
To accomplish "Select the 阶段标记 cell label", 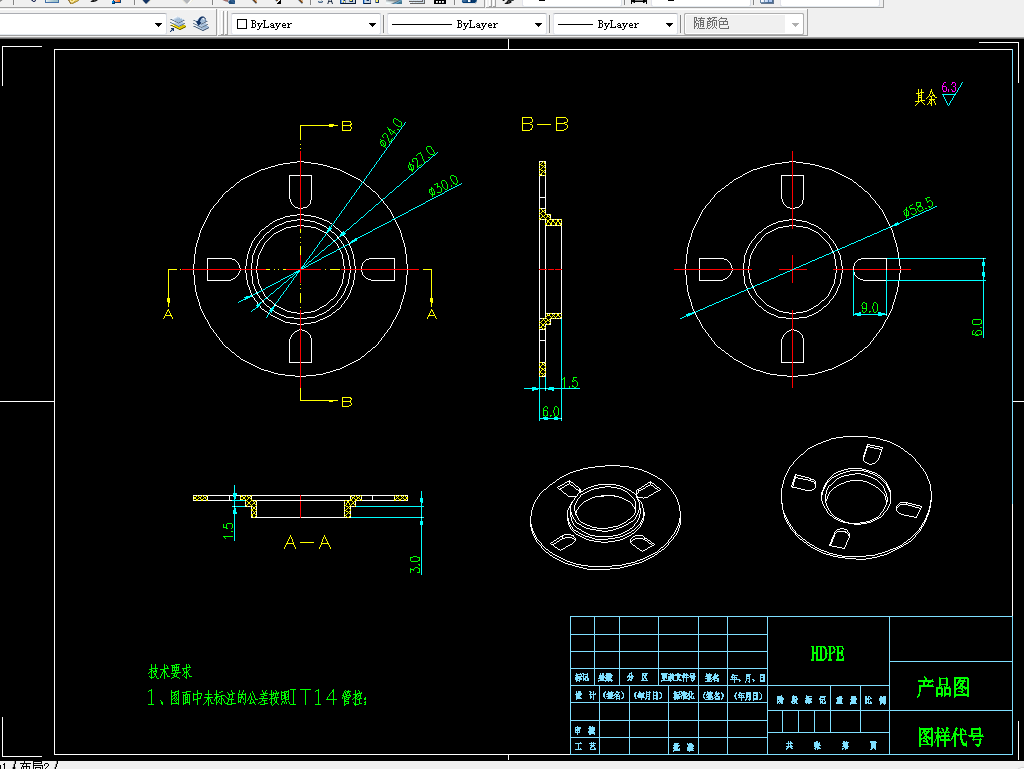I will (x=801, y=700).
